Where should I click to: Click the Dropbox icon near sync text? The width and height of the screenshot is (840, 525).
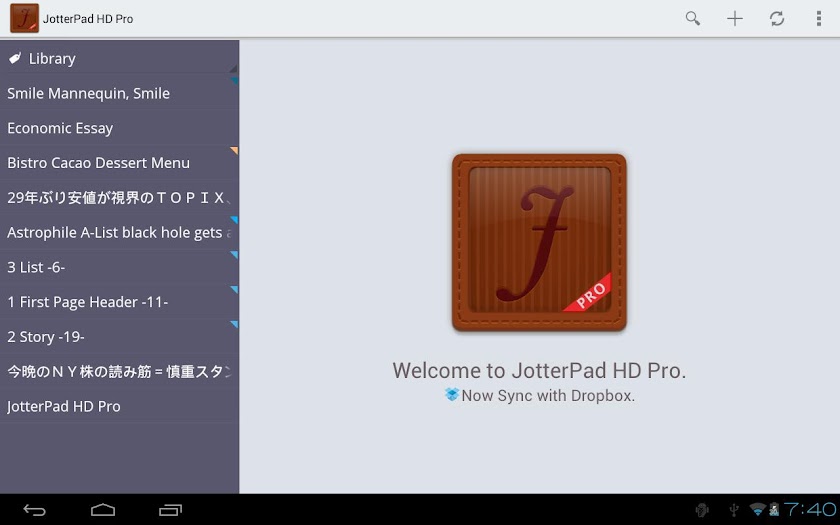pos(452,395)
